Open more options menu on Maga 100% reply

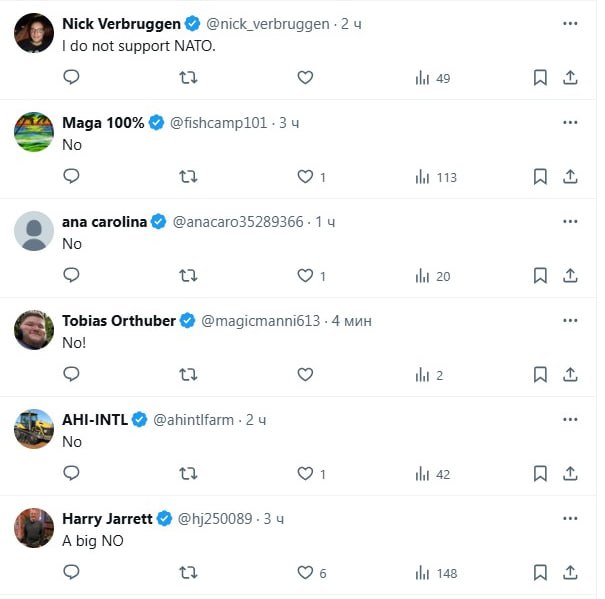[570, 122]
